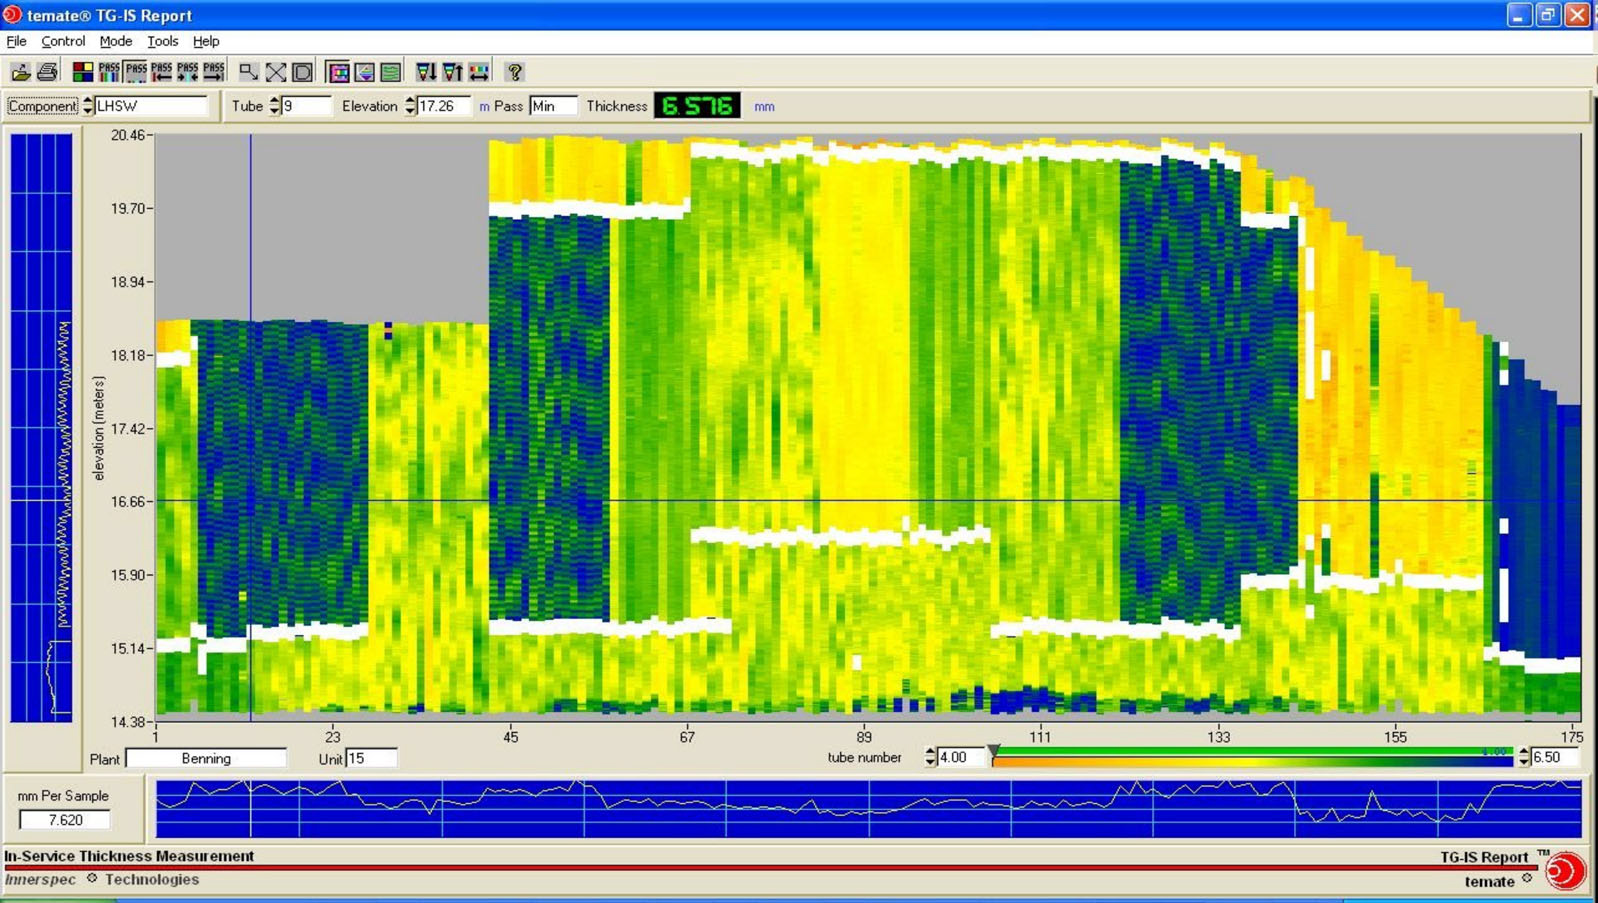Click the color scale slider marker

coord(993,751)
